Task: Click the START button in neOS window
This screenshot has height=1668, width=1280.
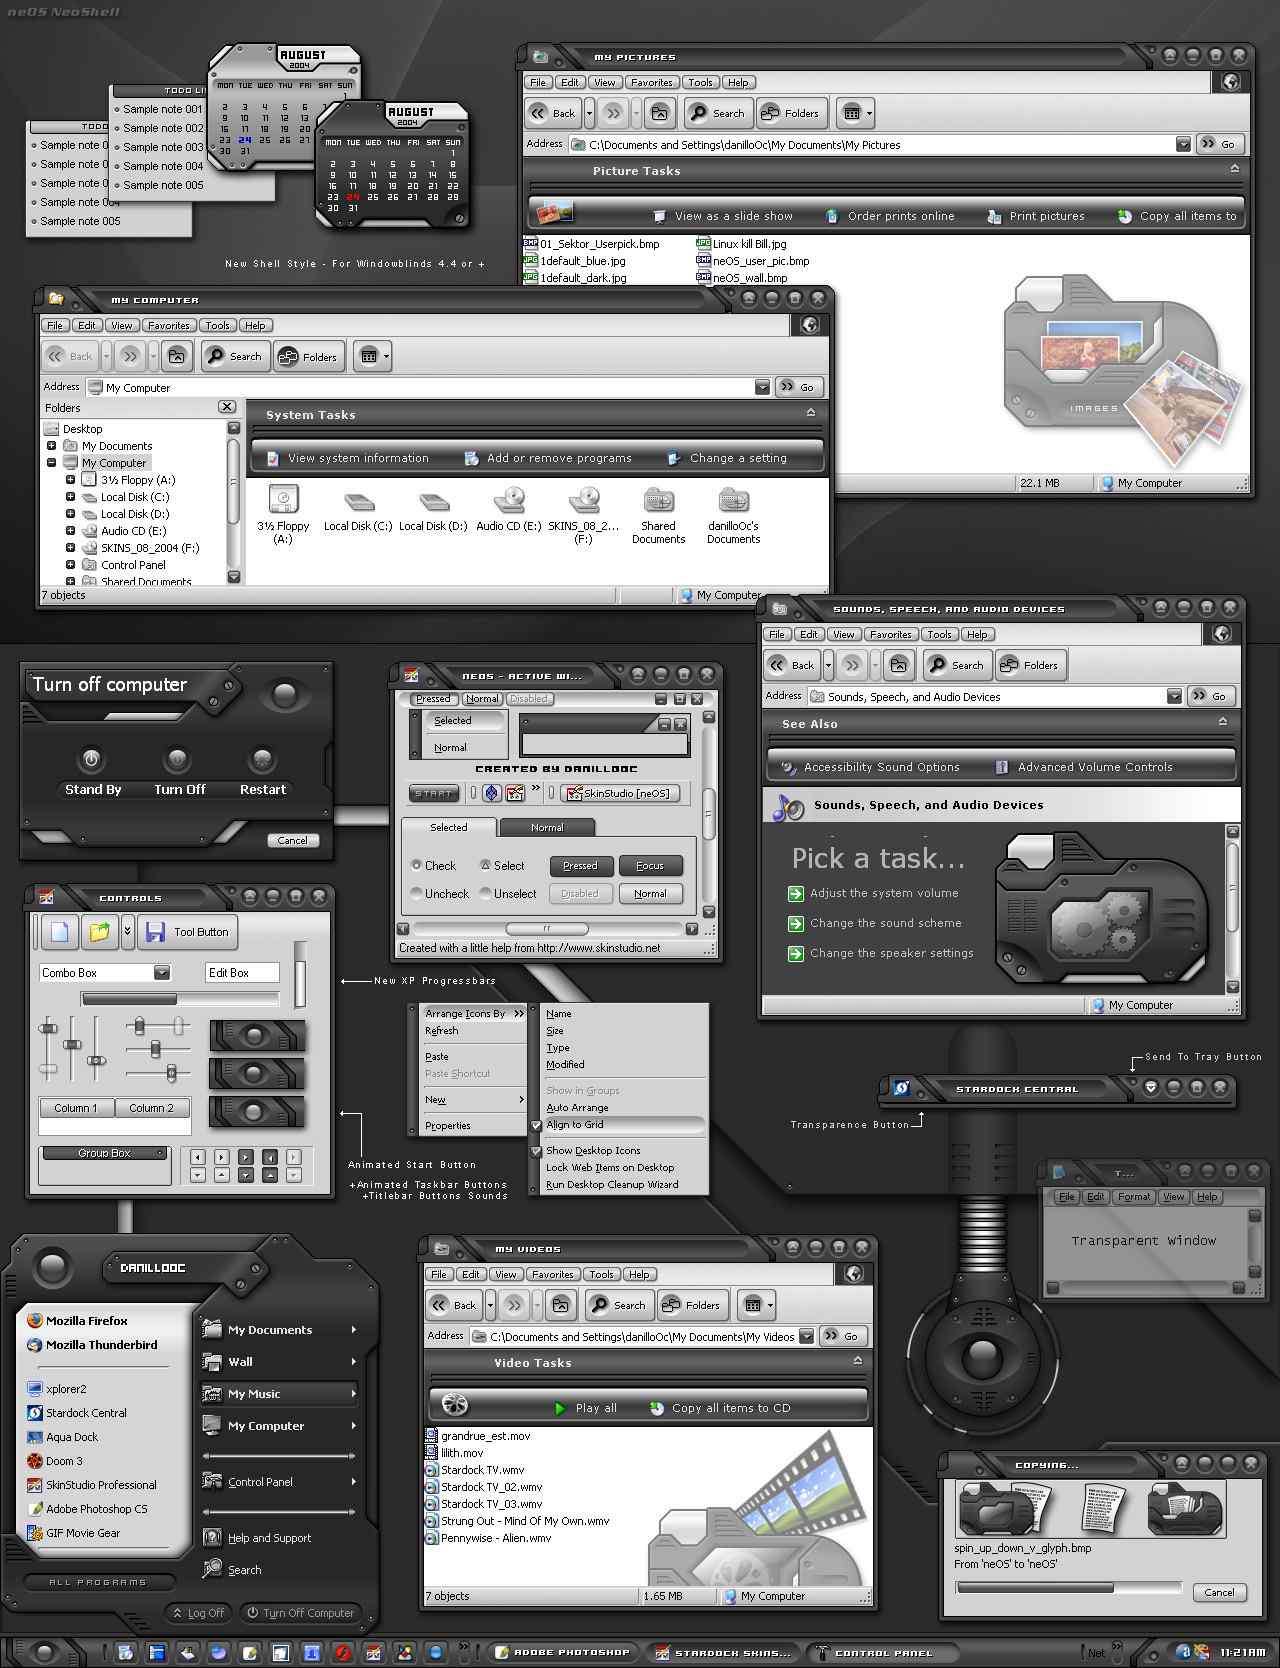Action: 434,793
